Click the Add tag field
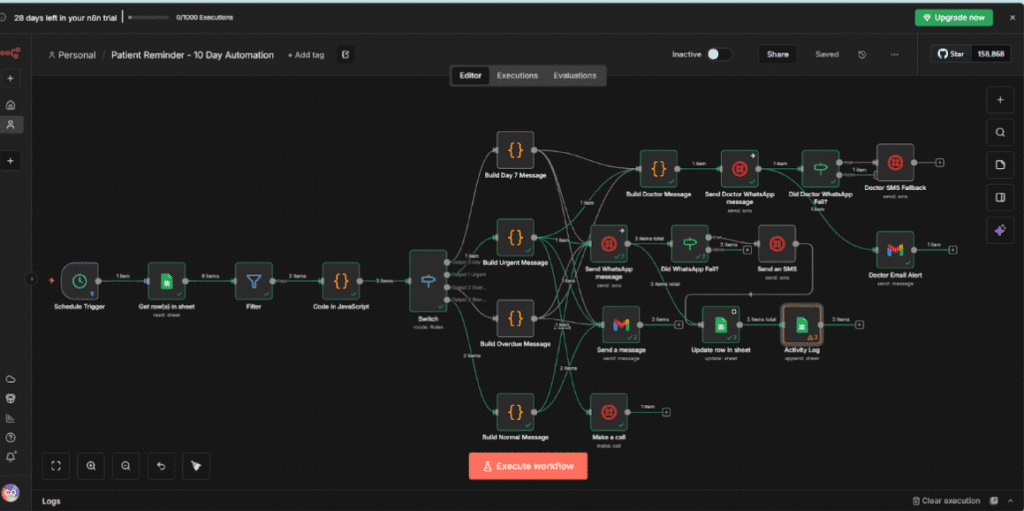 pyautogui.click(x=306, y=55)
